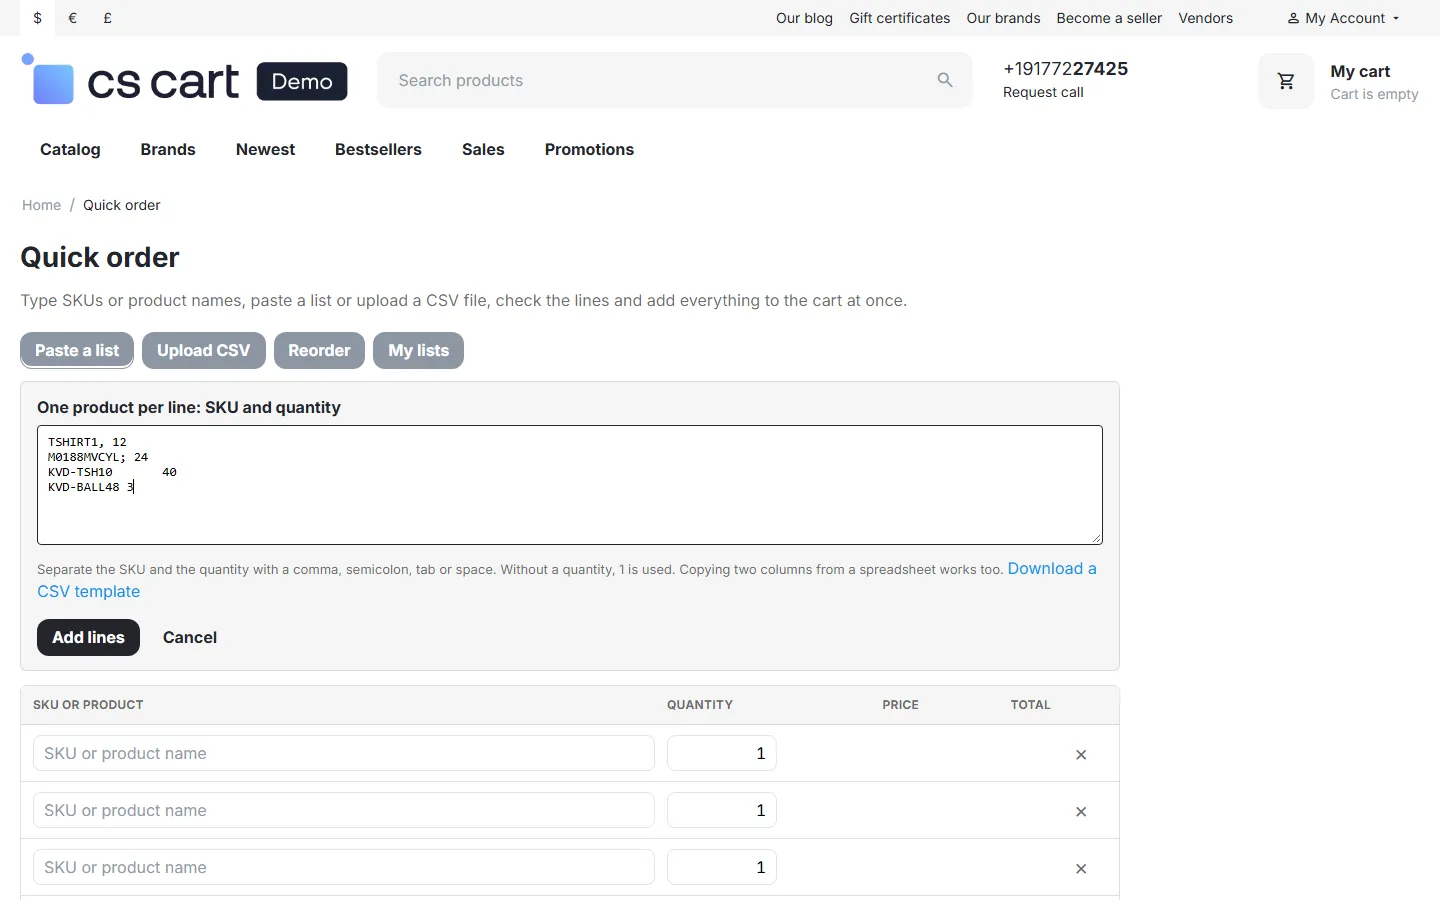Download the CSV template
The image size is (1440, 900).
(1052, 569)
